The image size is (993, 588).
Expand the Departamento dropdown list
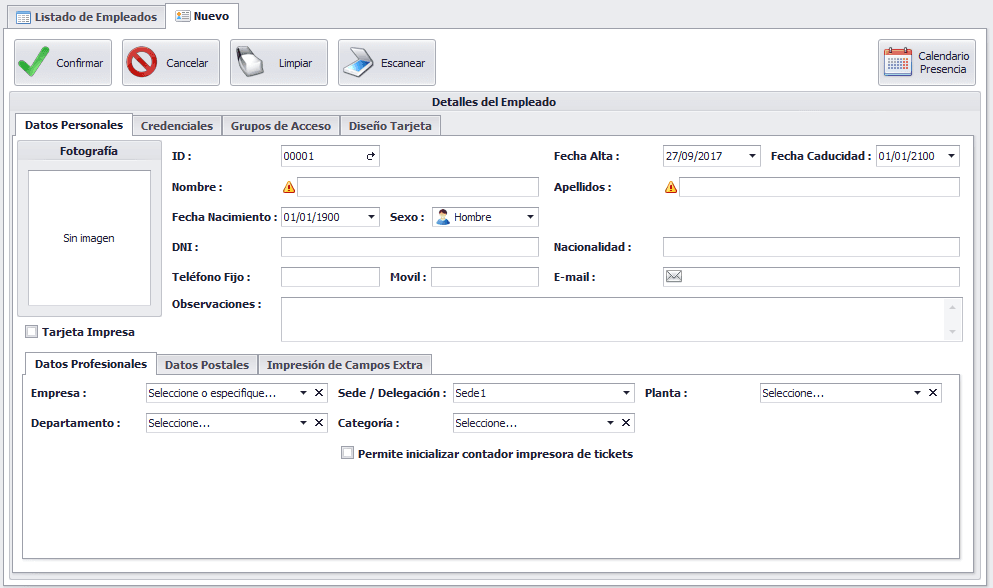(303, 423)
